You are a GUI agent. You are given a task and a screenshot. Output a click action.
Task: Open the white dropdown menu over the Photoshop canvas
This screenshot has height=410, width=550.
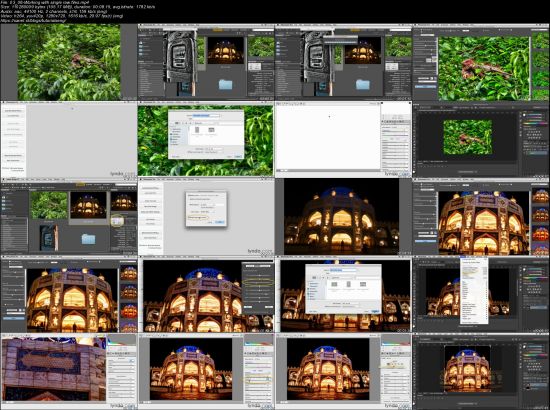tap(474, 291)
